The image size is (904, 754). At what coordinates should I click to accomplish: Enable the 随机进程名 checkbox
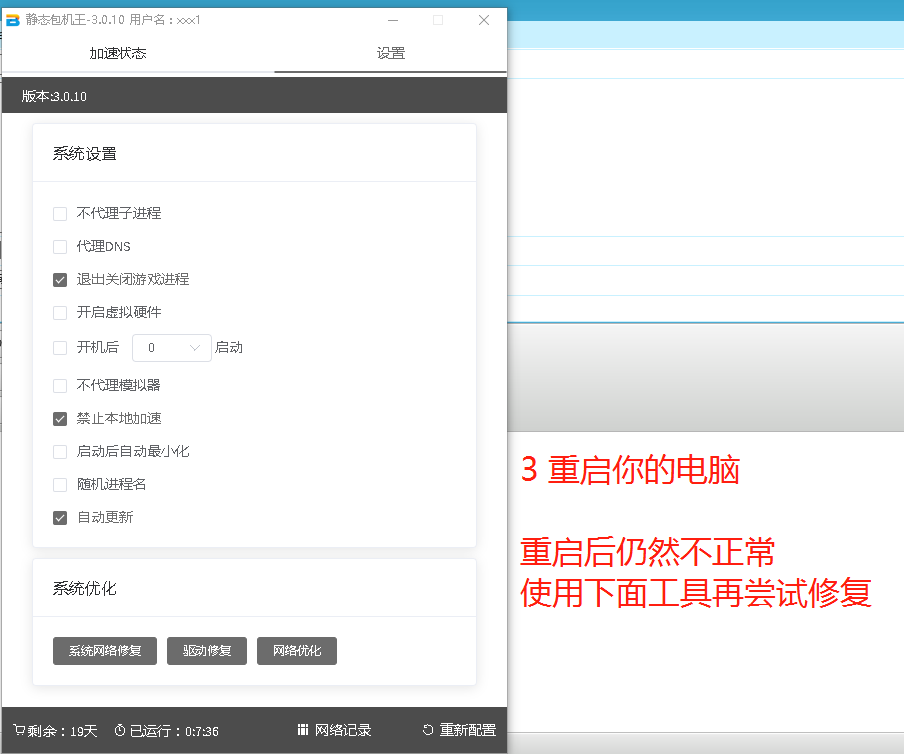click(60, 485)
